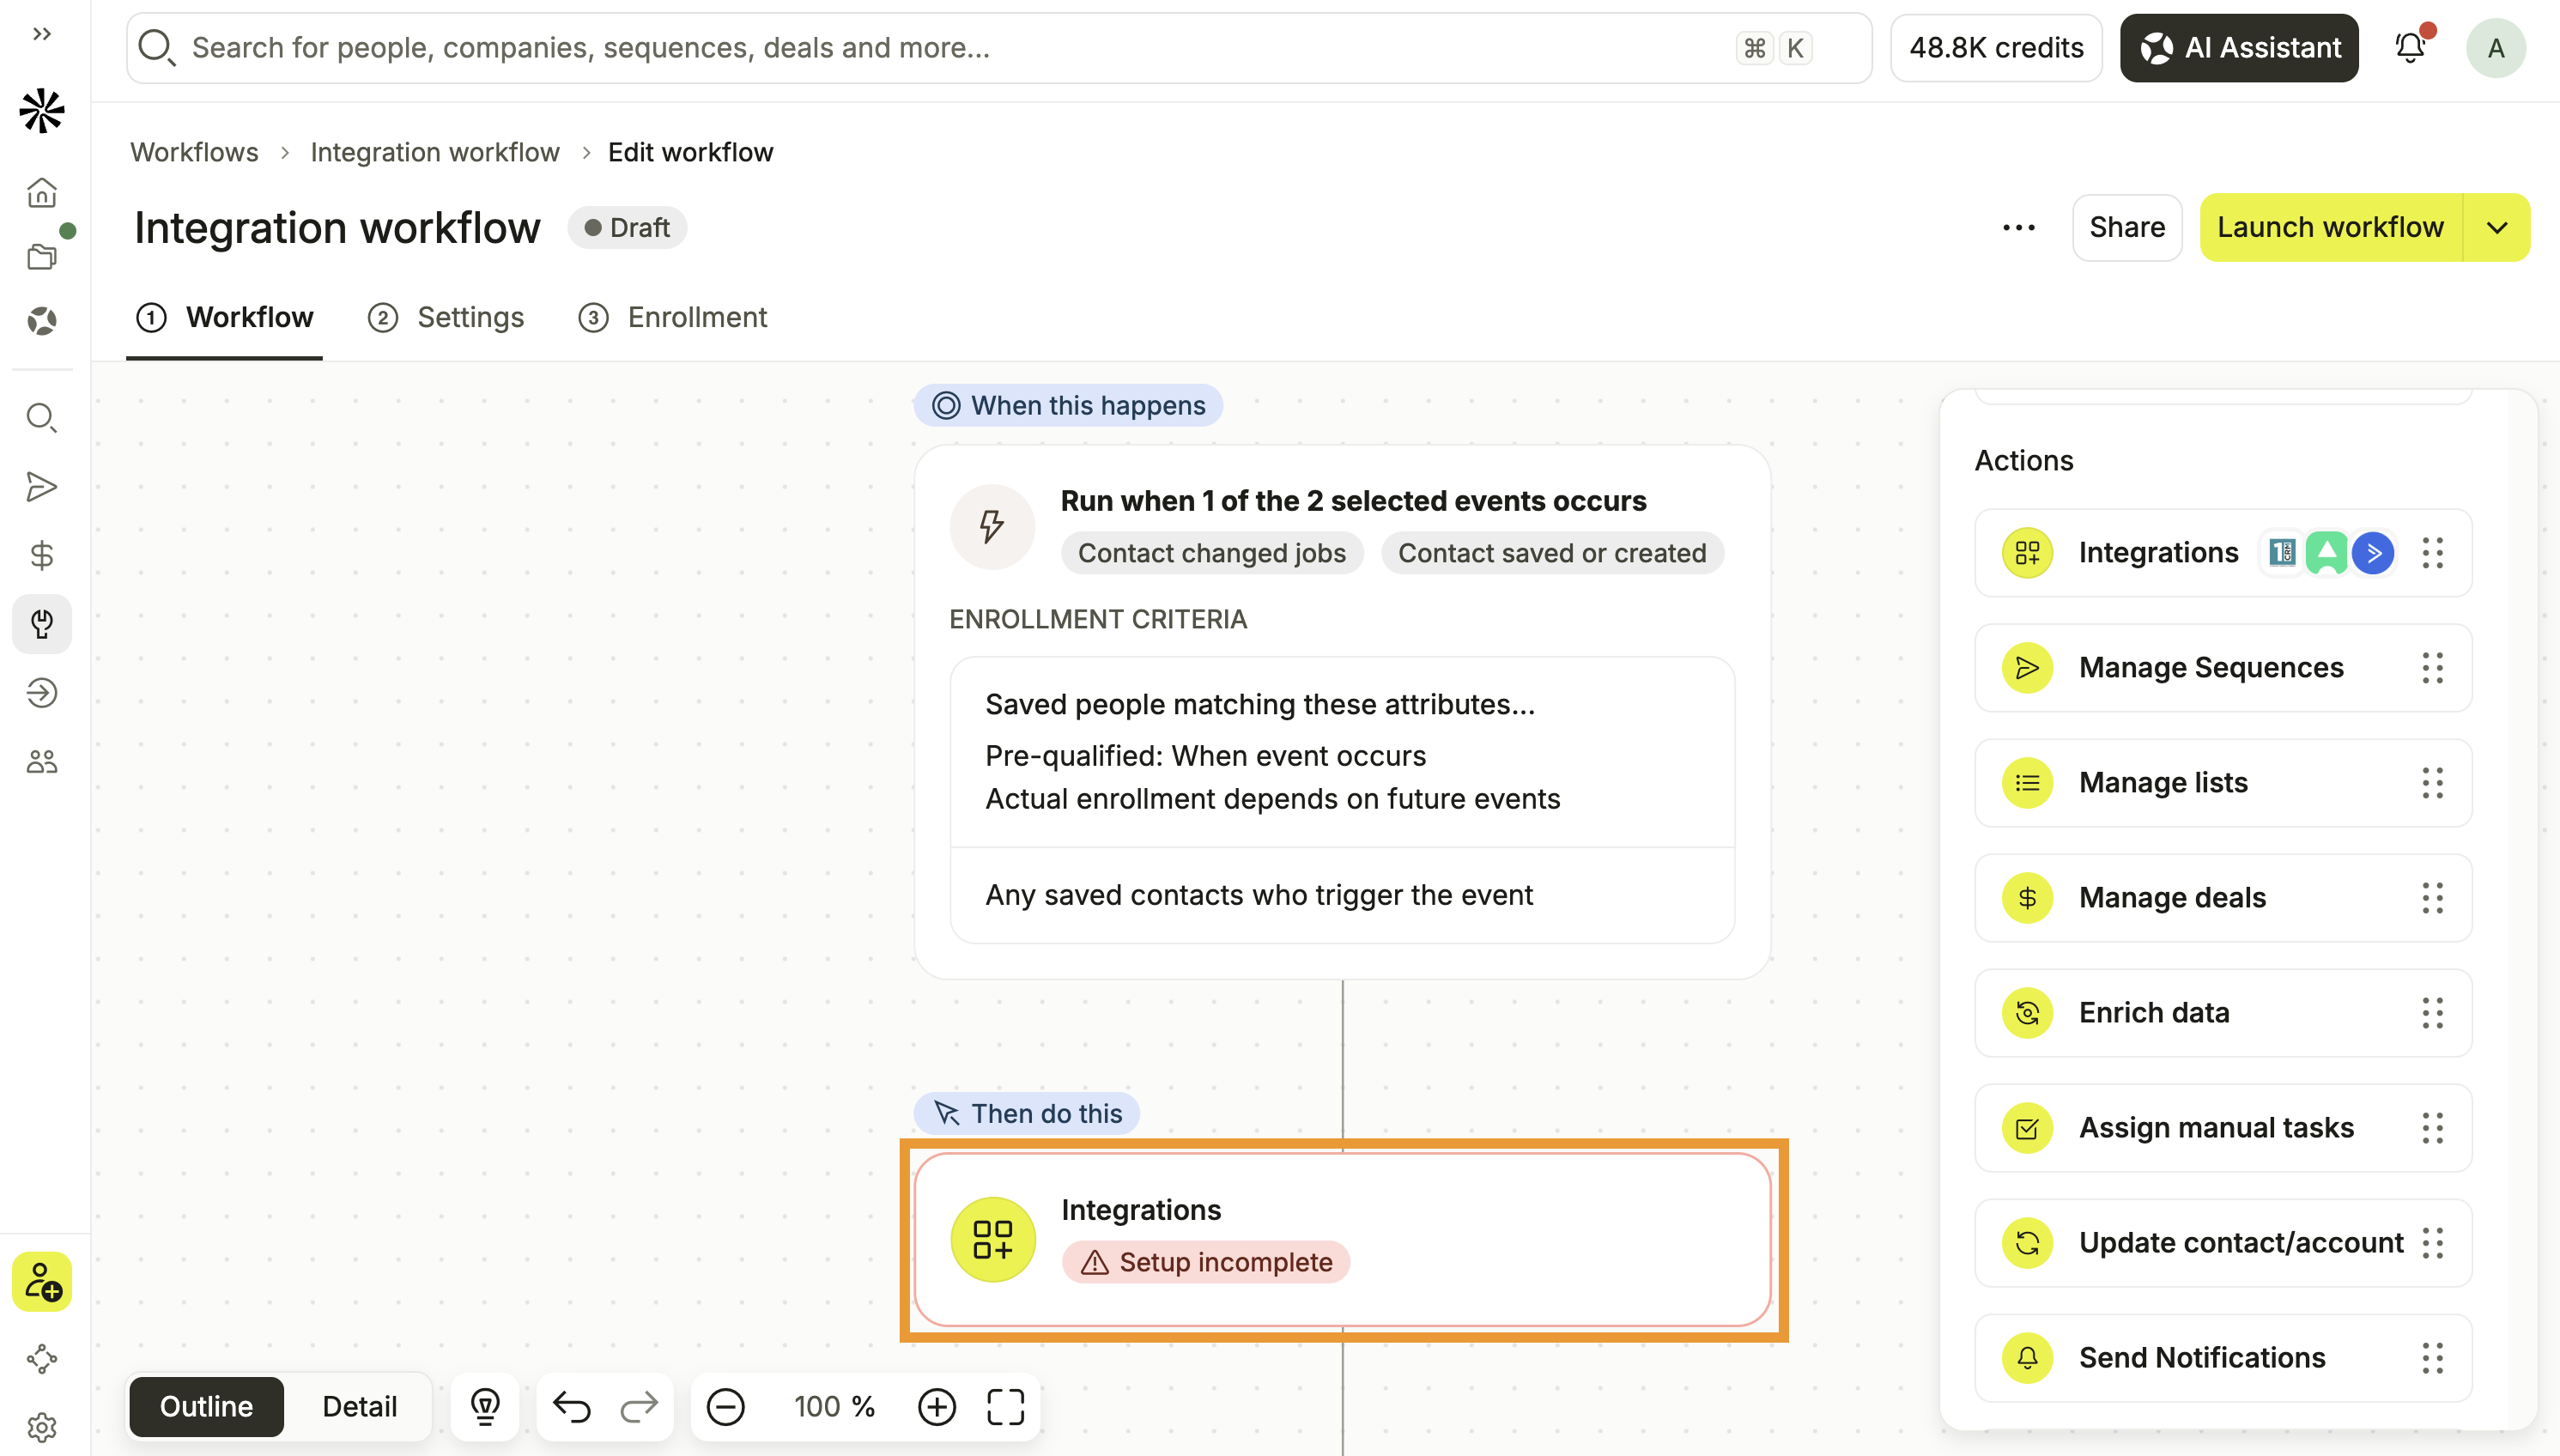Open the nodes diagram sidebar icon

(42, 1359)
